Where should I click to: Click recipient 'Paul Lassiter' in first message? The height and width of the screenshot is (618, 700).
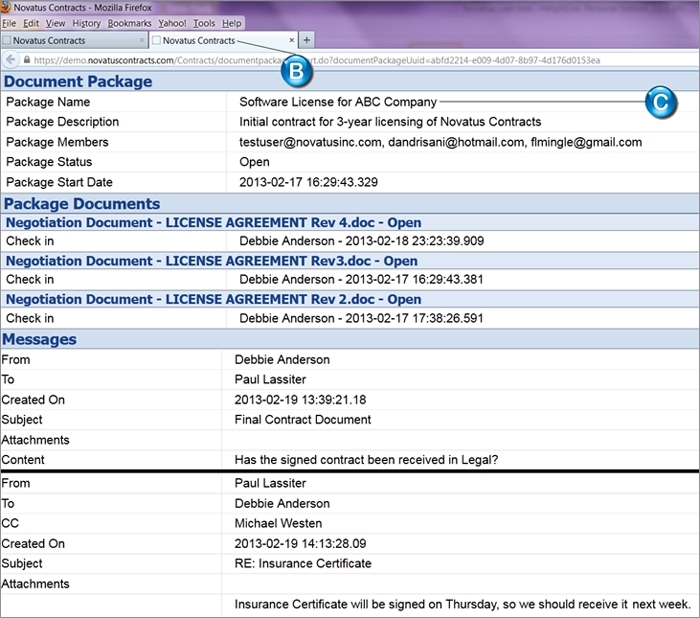click(x=270, y=380)
